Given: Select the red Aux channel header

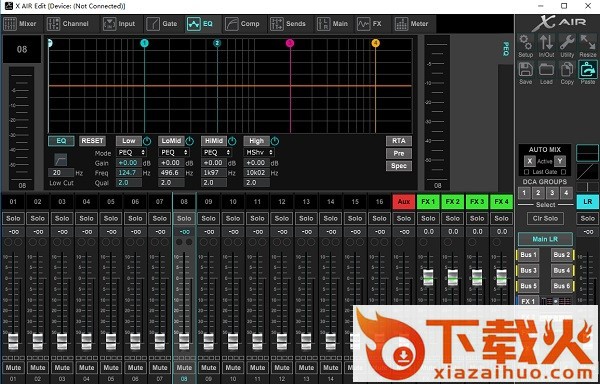Looking at the screenshot, I should [x=404, y=202].
